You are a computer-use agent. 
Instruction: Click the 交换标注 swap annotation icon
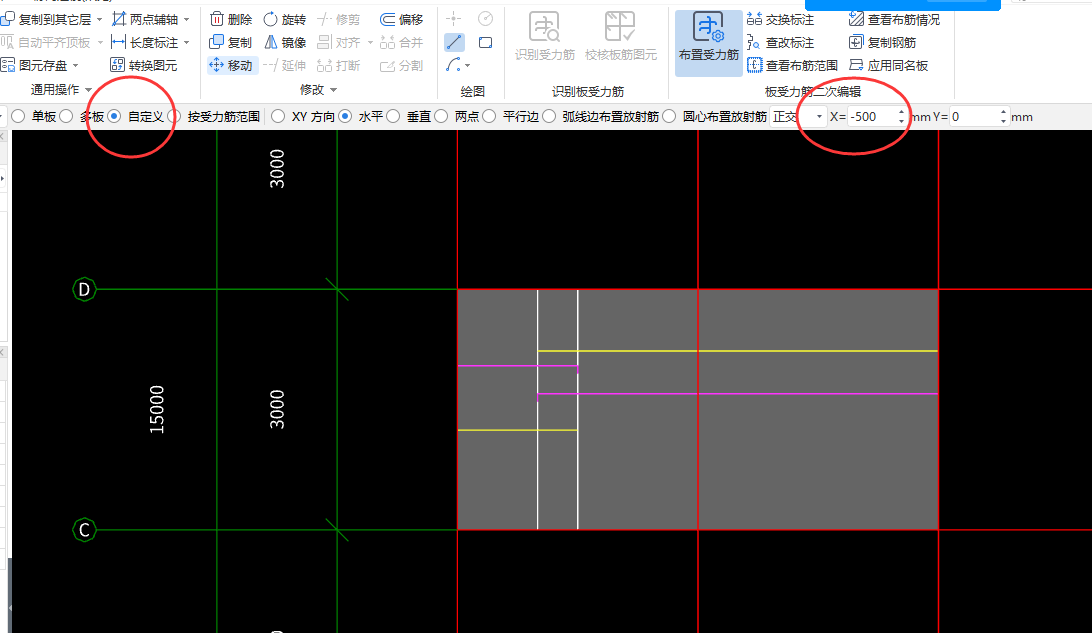[754, 19]
